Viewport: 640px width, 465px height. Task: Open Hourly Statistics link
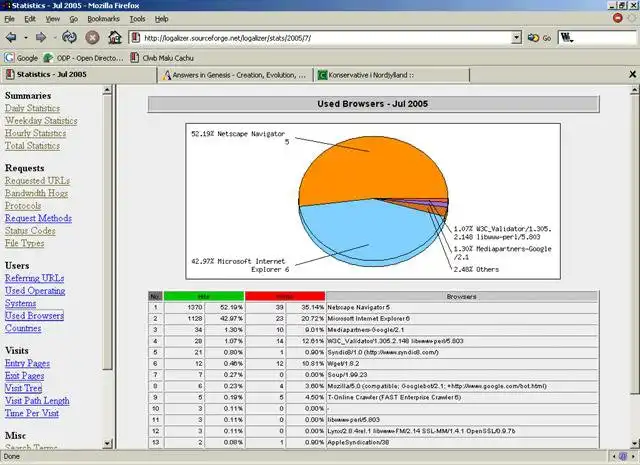click(x=35, y=133)
